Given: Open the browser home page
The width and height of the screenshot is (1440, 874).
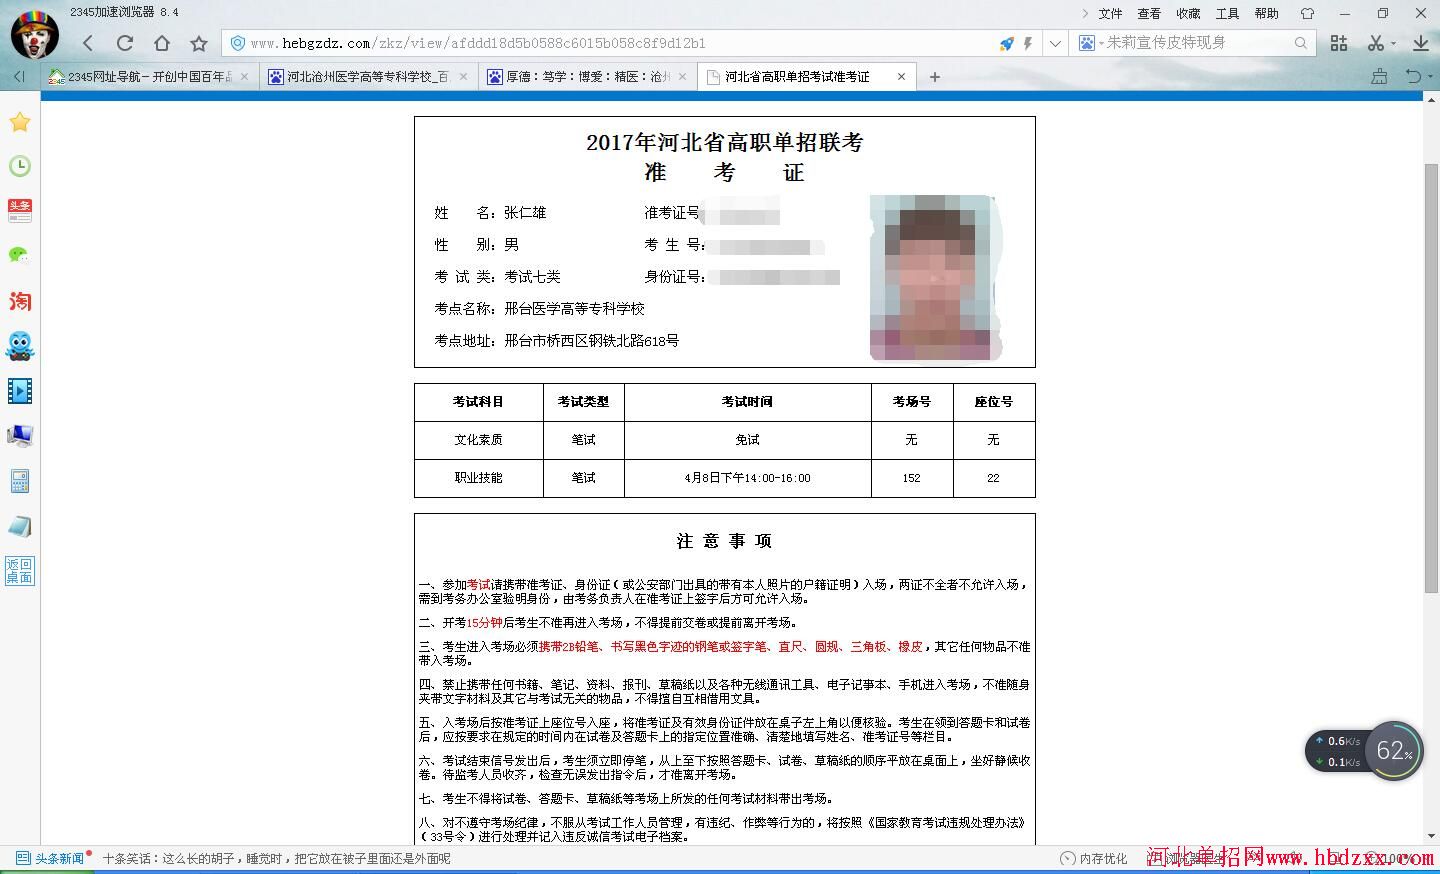Looking at the screenshot, I should coord(162,43).
